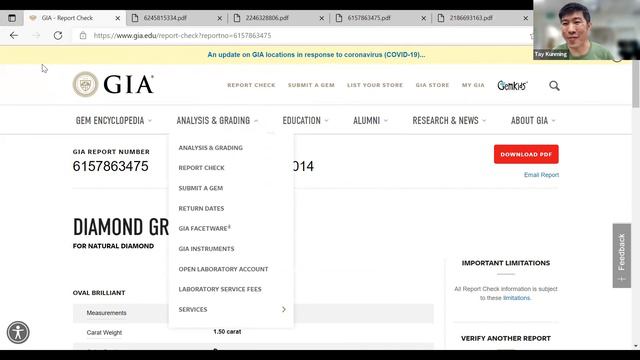The height and width of the screenshot is (360, 640).
Task: Close the 6157863475.pdf tab
Action: pos(424,18)
